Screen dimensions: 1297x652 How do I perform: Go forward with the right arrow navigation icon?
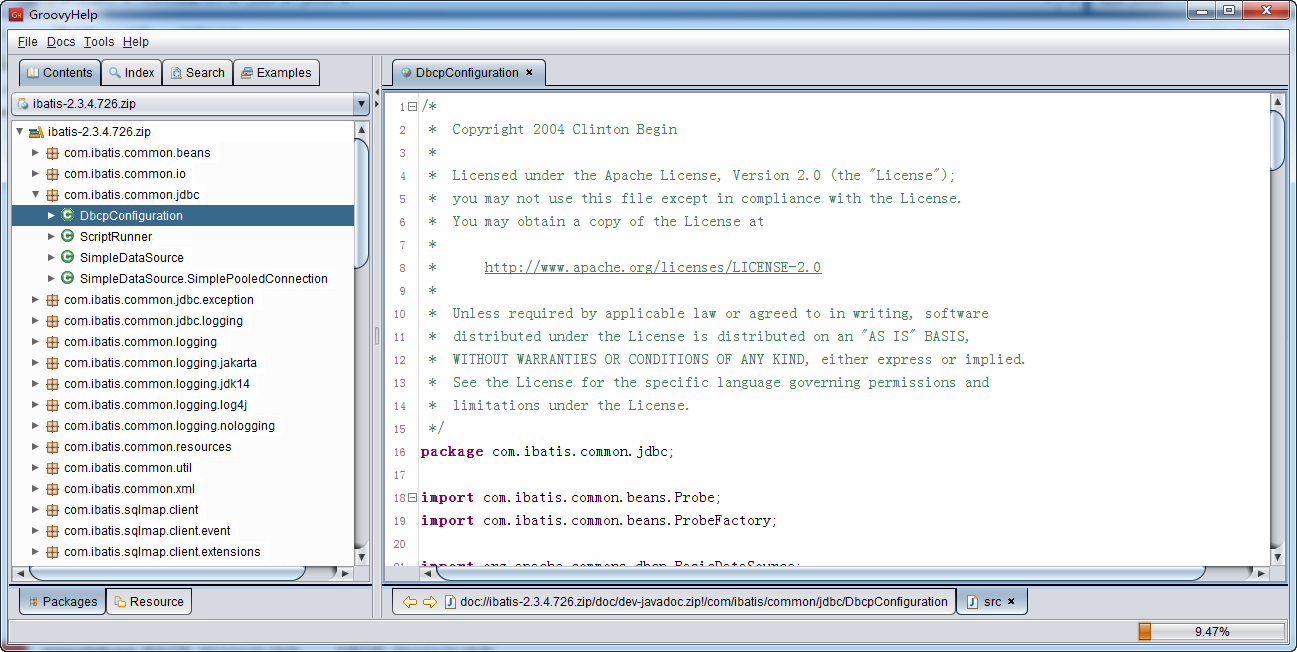(x=430, y=602)
